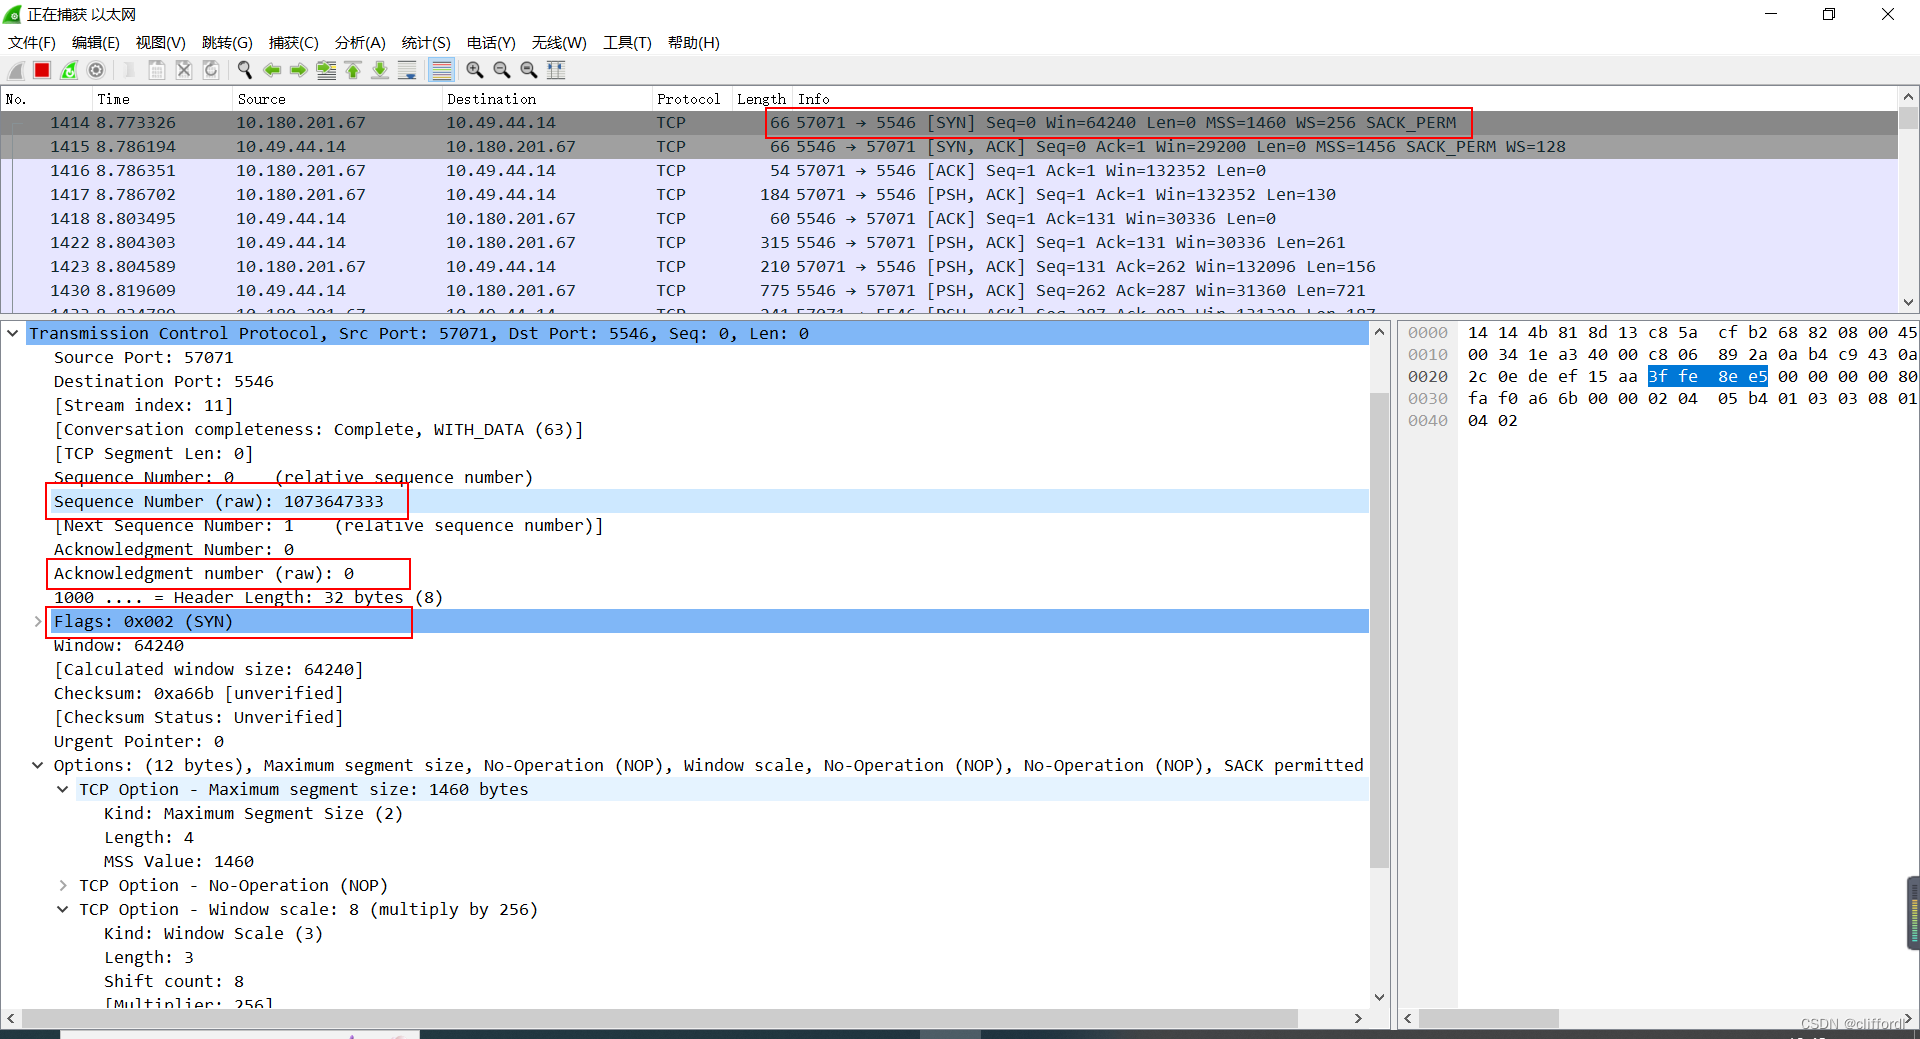Click highlighted hex bytes 3f fe 8e e5
1920x1039 pixels.
point(1707,377)
